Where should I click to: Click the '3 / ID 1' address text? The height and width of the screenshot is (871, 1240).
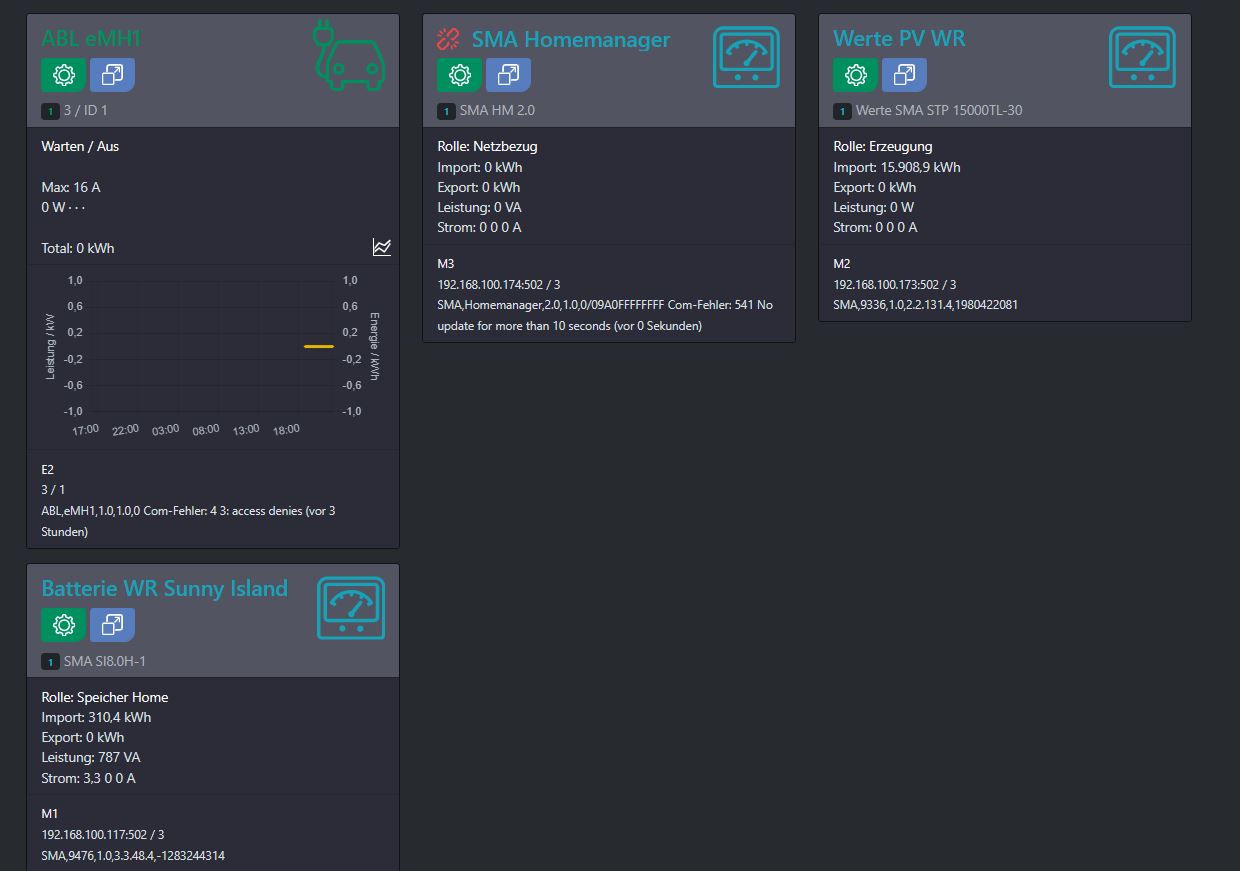(85, 111)
